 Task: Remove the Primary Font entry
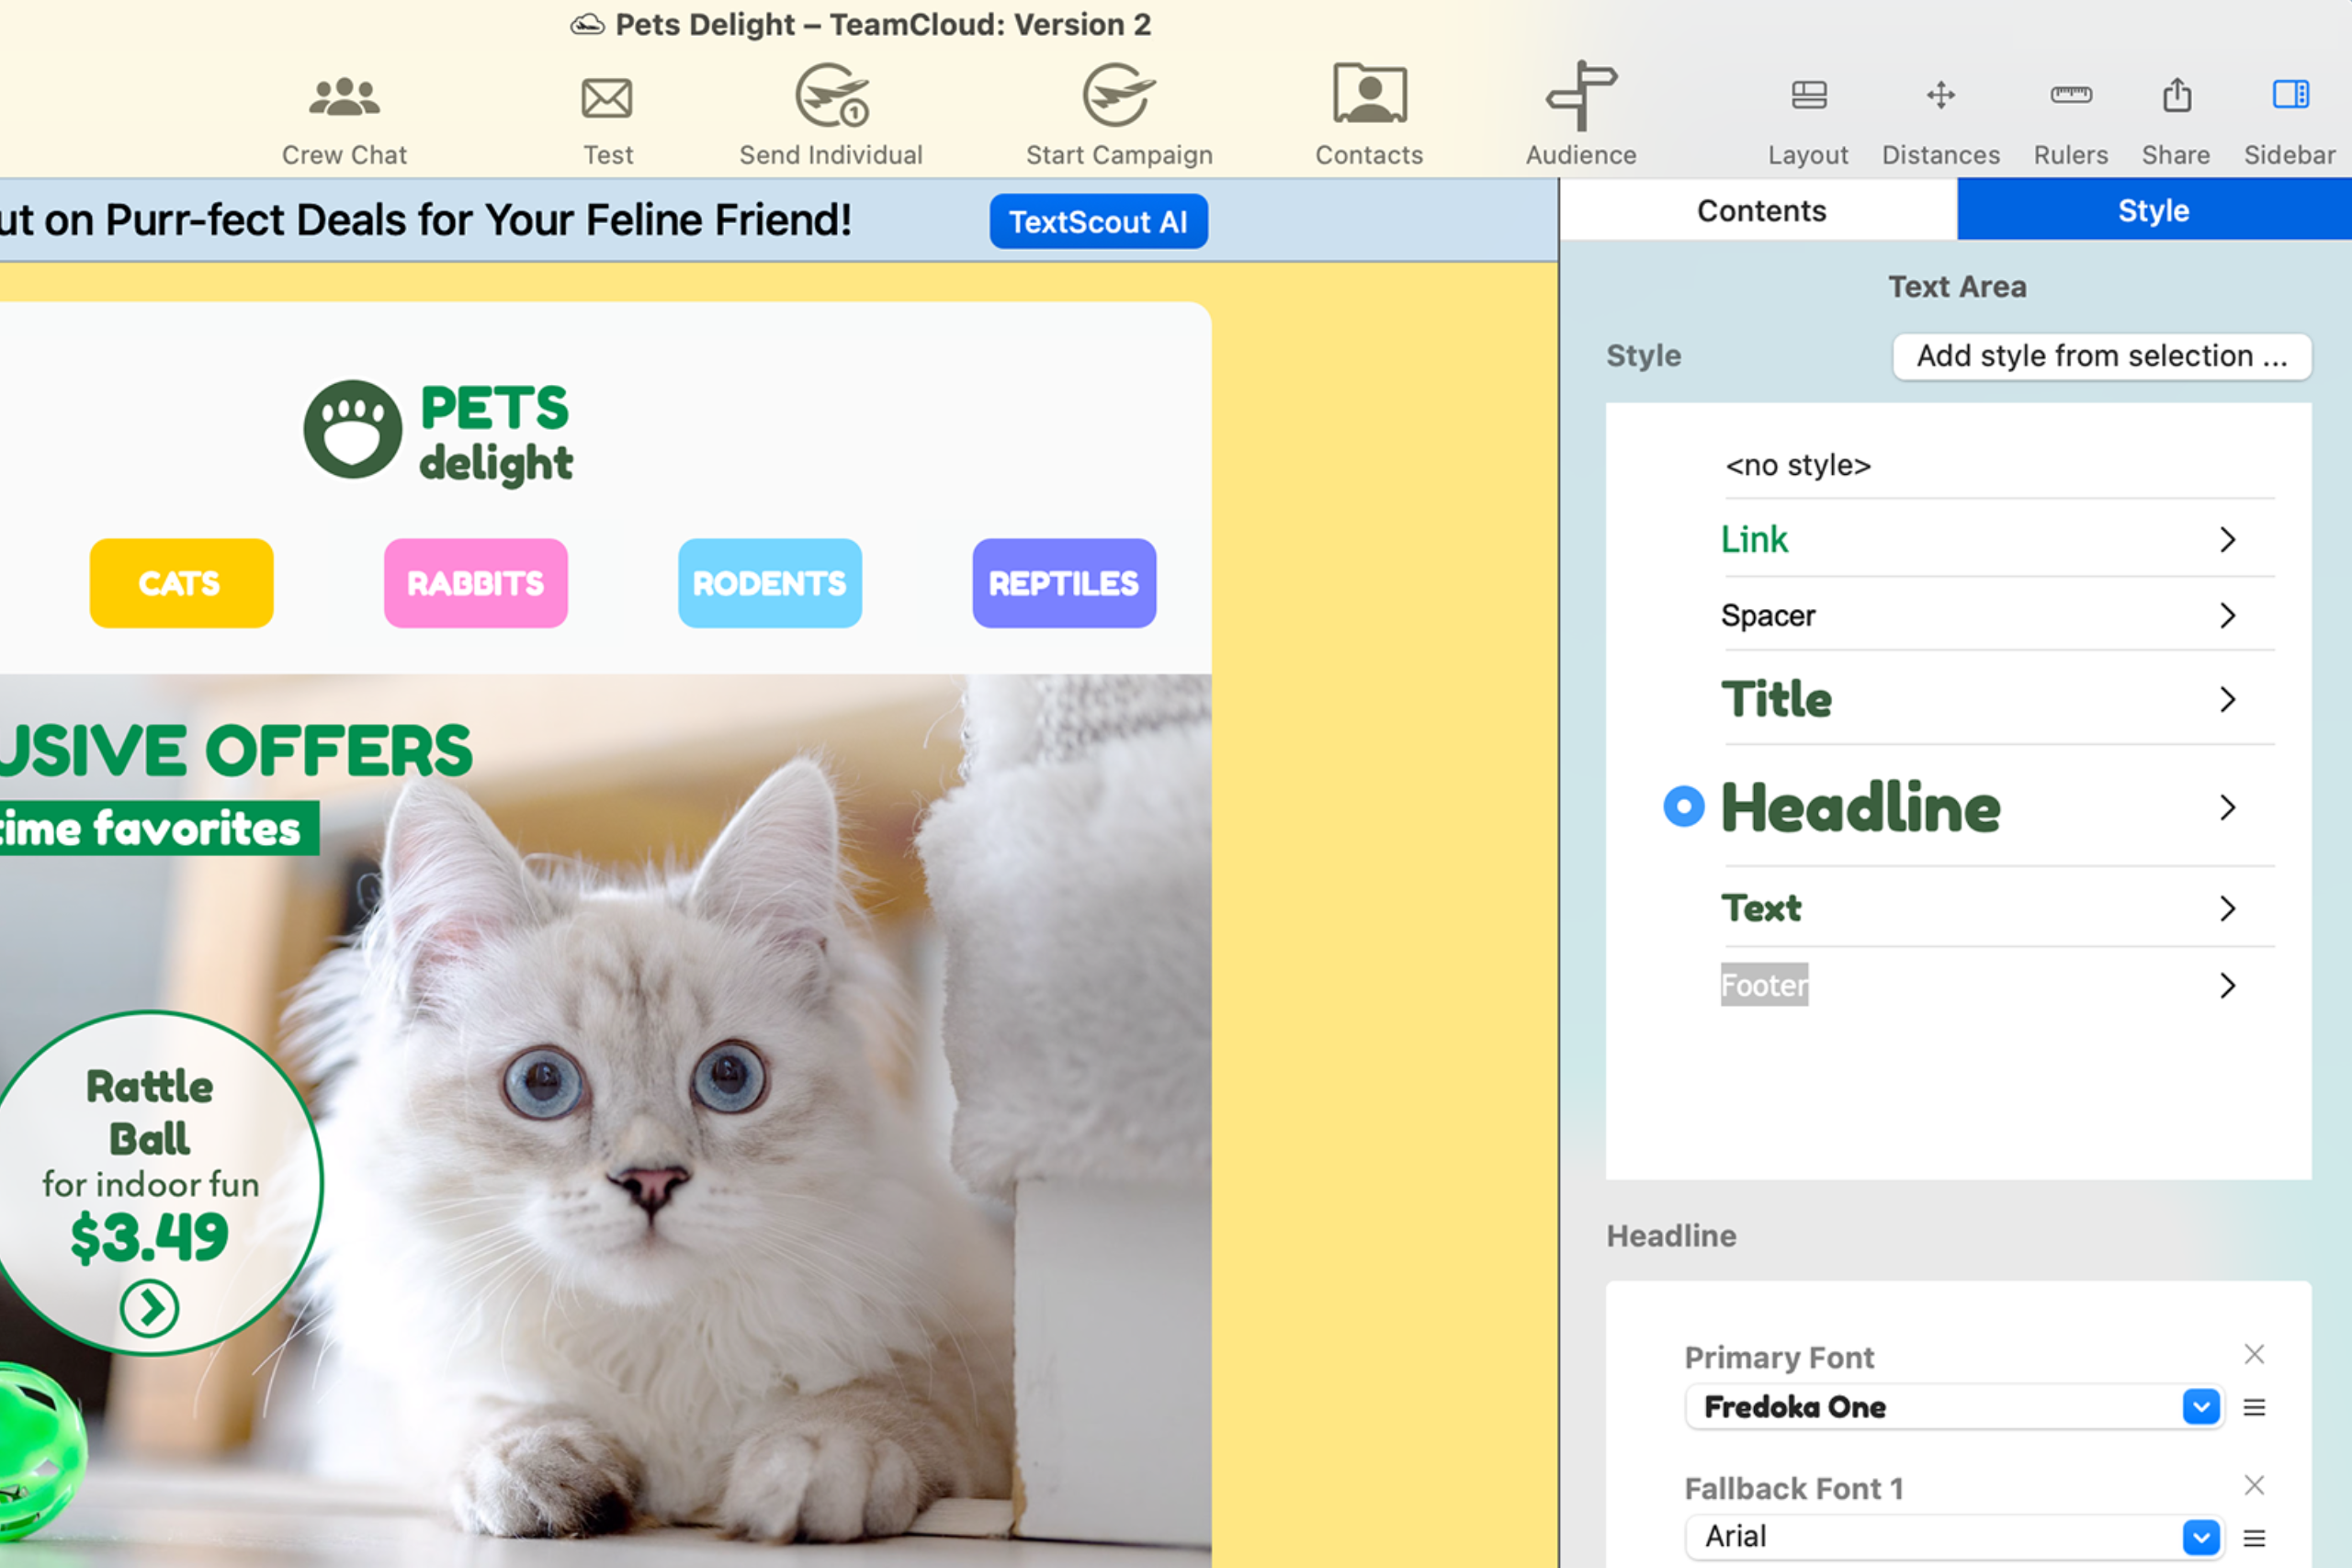[2254, 1354]
